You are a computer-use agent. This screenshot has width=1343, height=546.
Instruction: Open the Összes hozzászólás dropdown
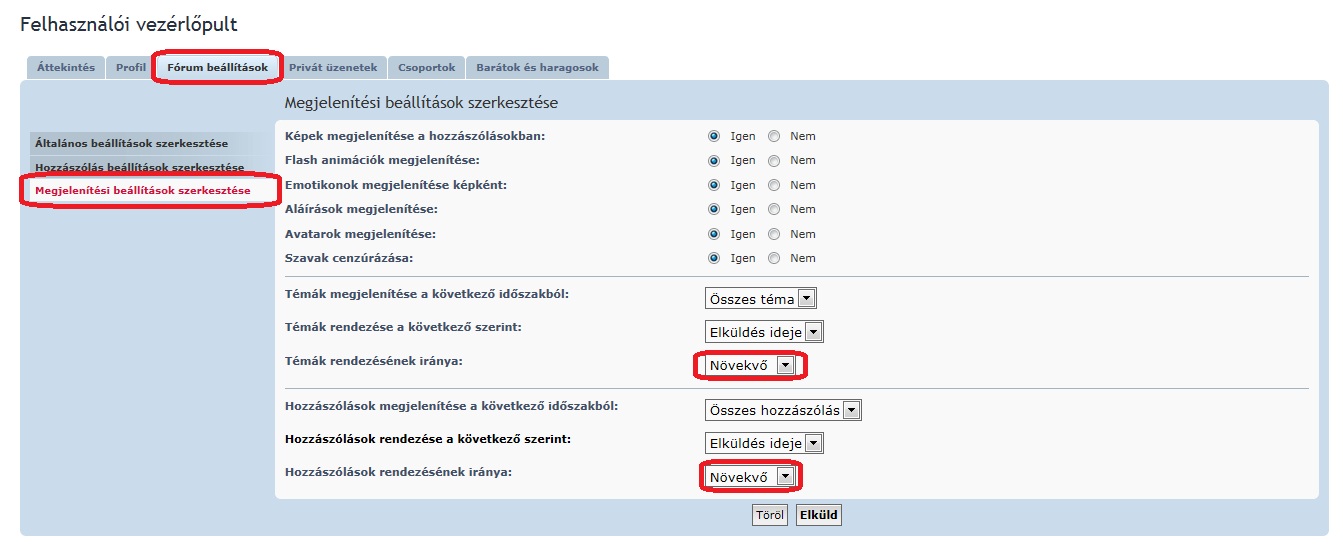coord(783,410)
